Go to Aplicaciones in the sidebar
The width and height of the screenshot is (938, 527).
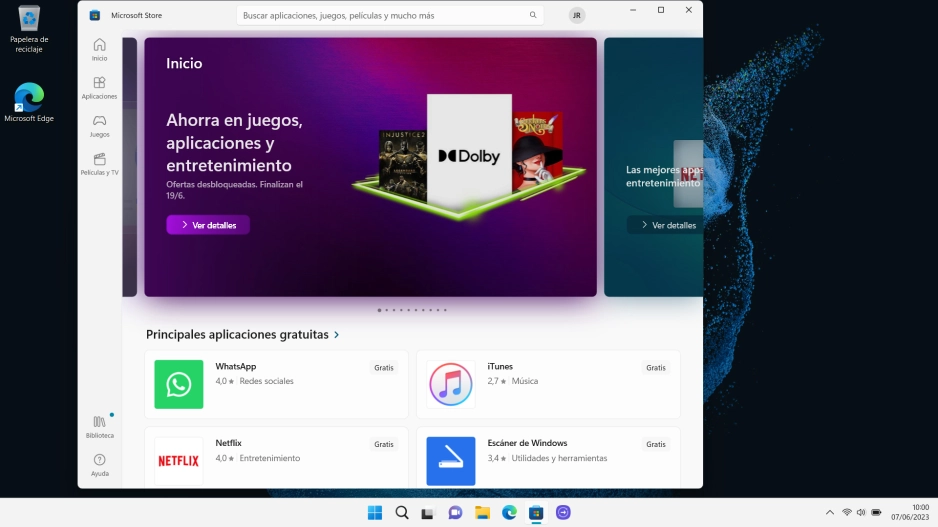(x=99, y=88)
